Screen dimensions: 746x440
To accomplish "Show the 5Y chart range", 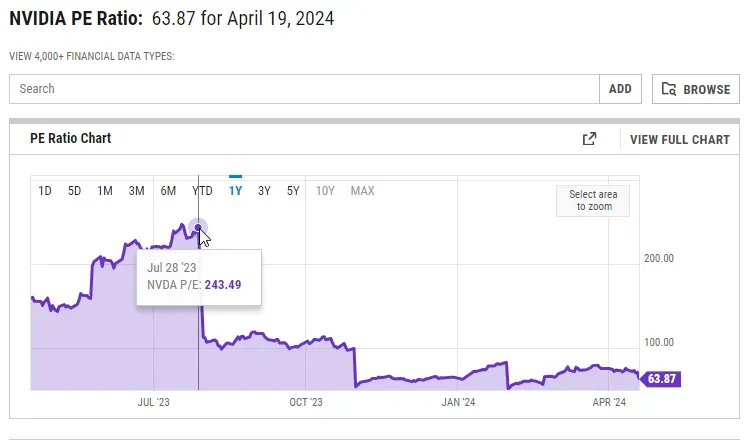I will (x=293, y=191).
